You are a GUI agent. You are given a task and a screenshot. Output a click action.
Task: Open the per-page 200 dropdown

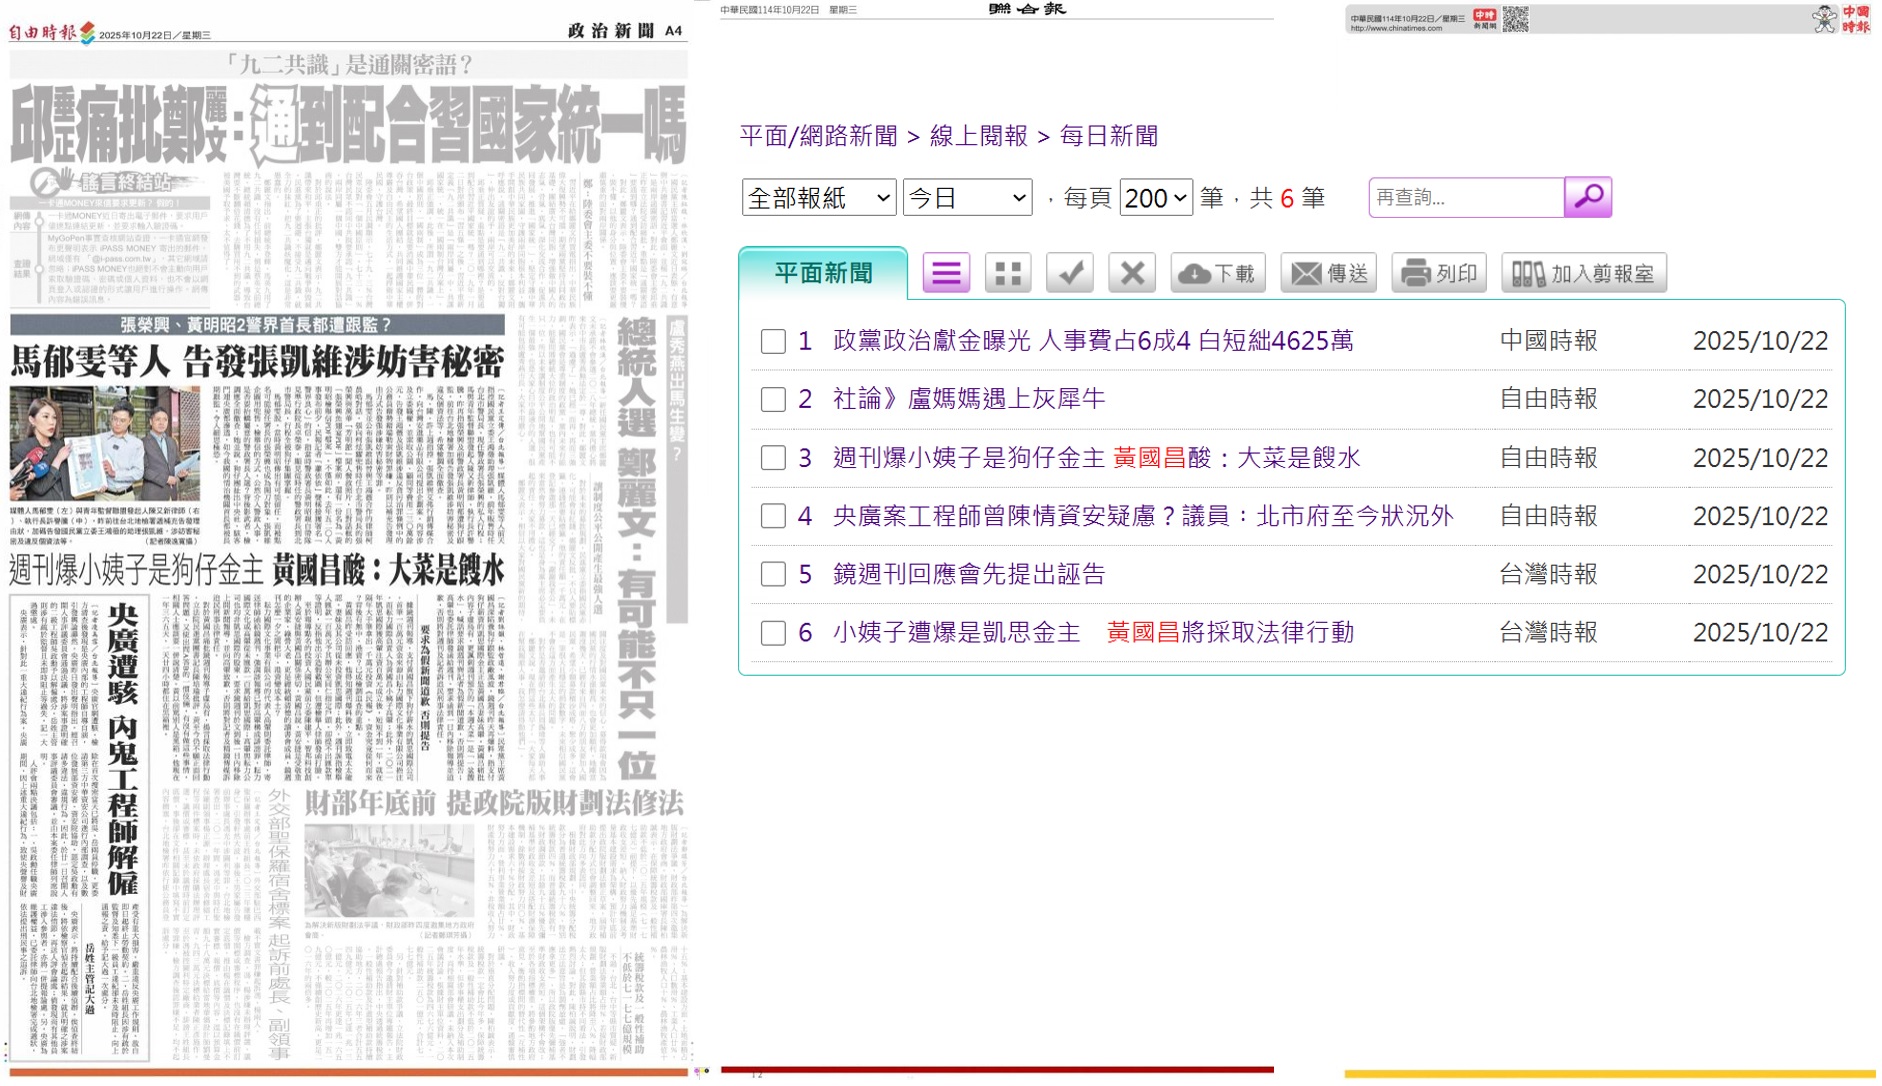point(1156,198)
